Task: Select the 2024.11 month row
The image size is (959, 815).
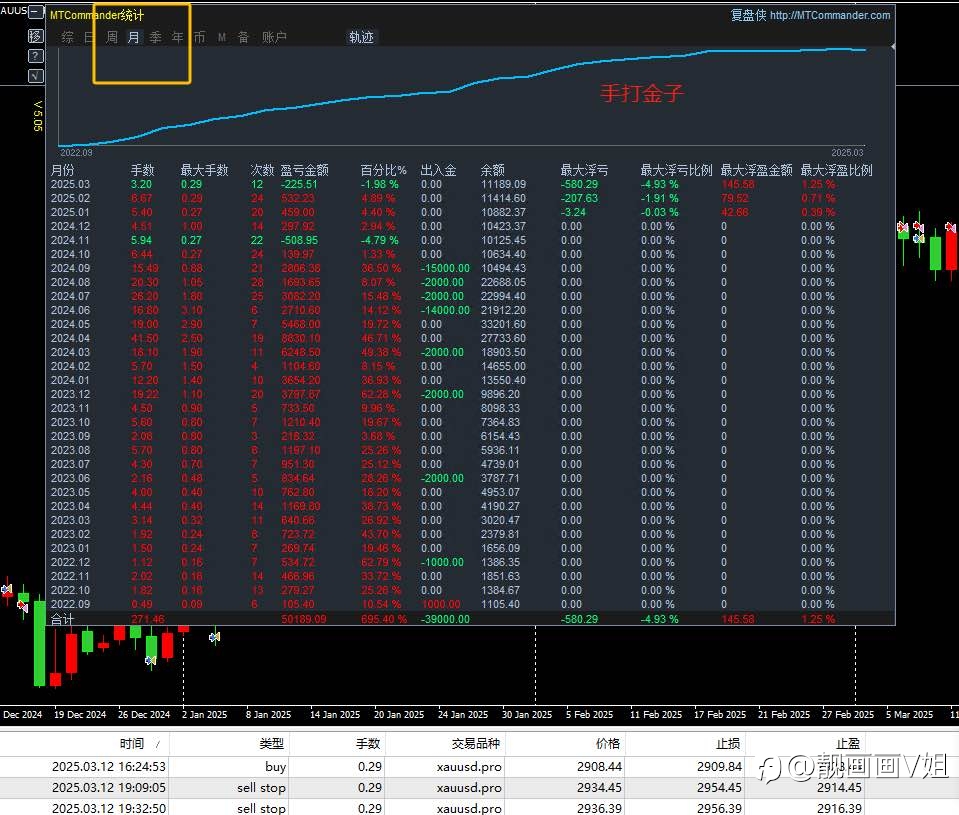Action: pos(471,241)
